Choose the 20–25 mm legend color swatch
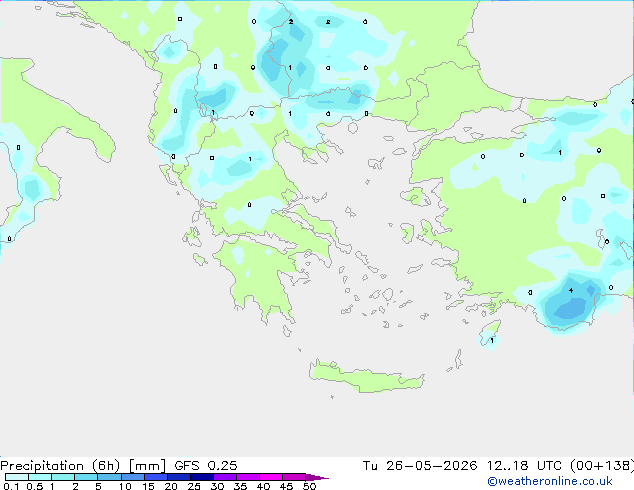 tap(179, 477)
